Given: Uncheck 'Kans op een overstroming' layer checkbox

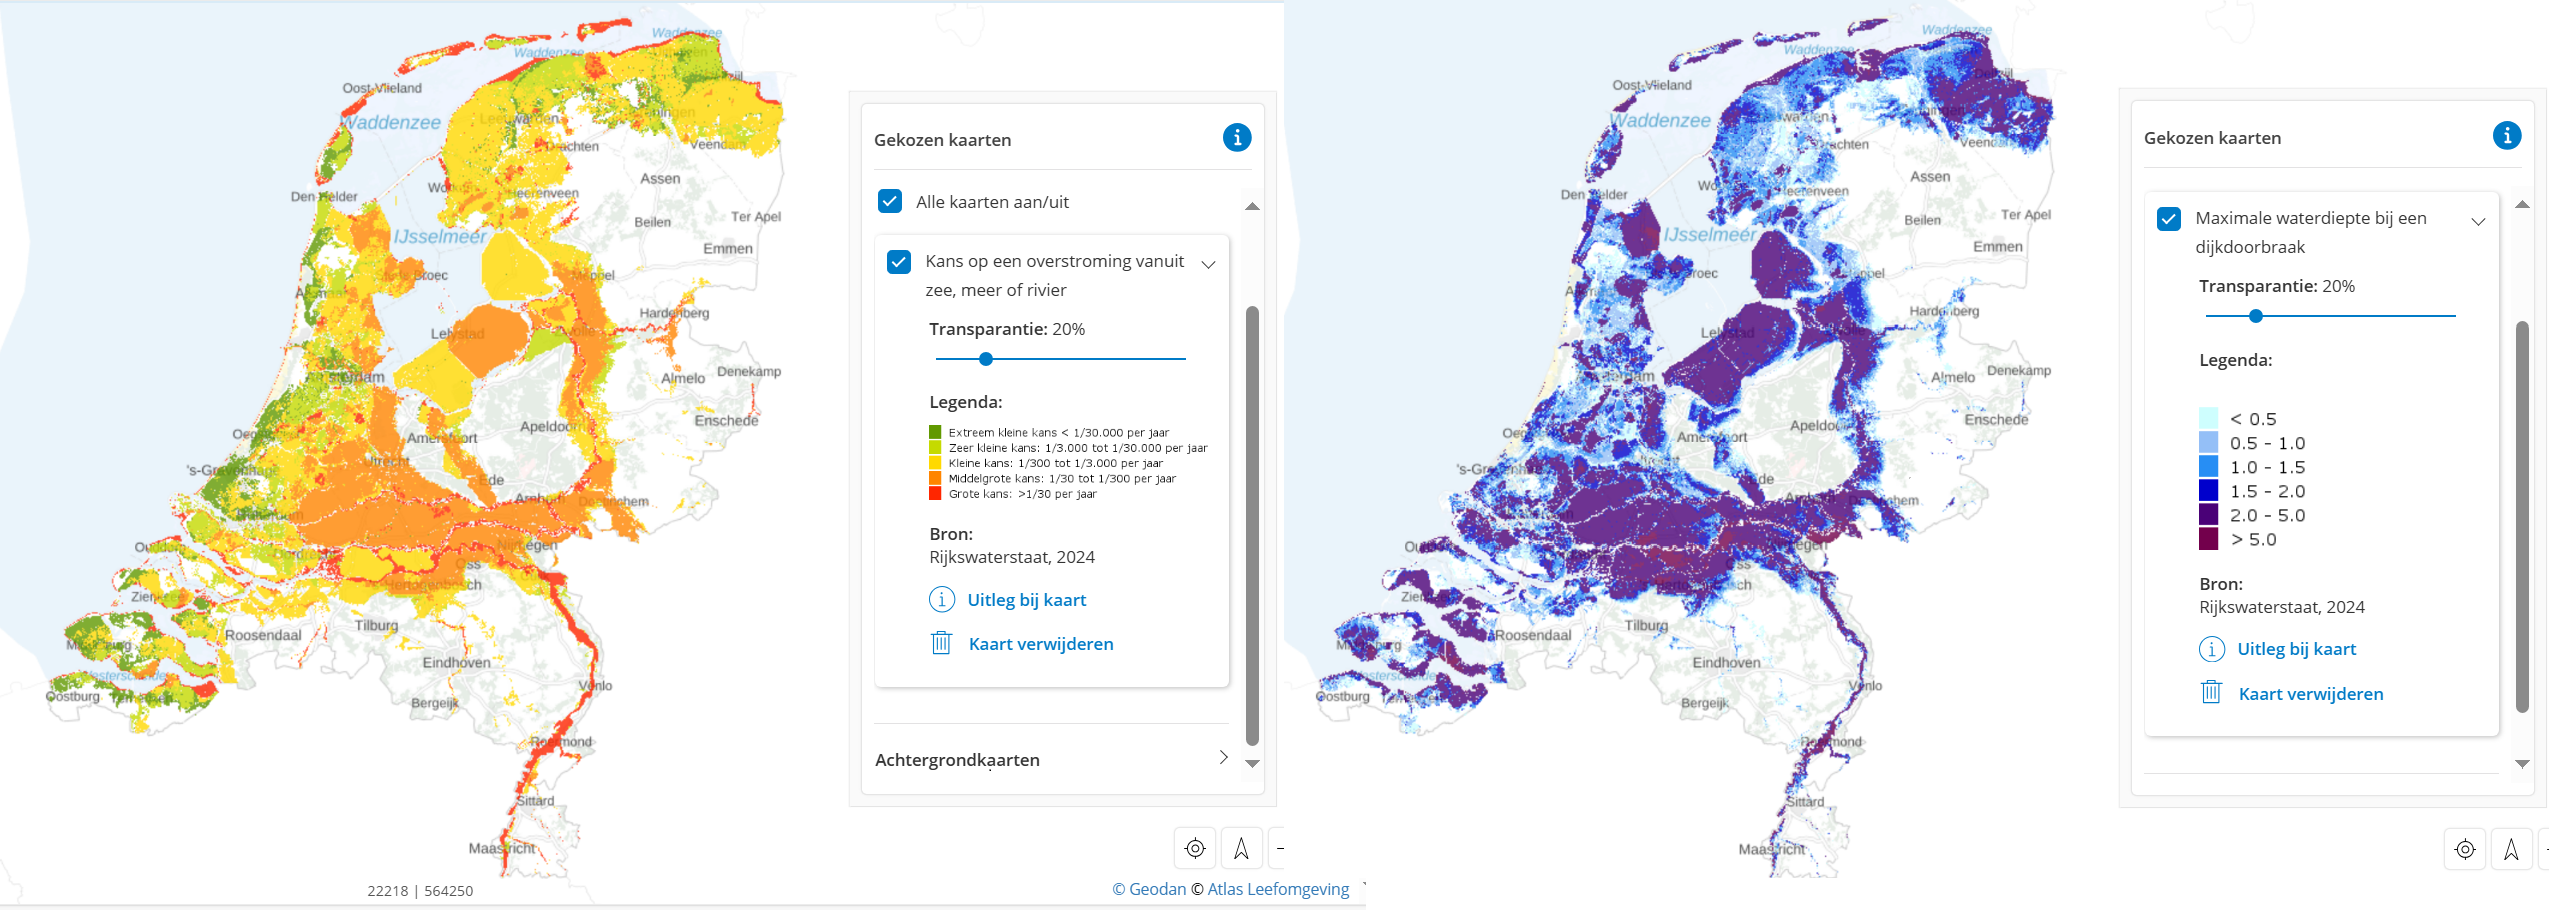Looking at the screenshot, I should [x=899, y=262].
